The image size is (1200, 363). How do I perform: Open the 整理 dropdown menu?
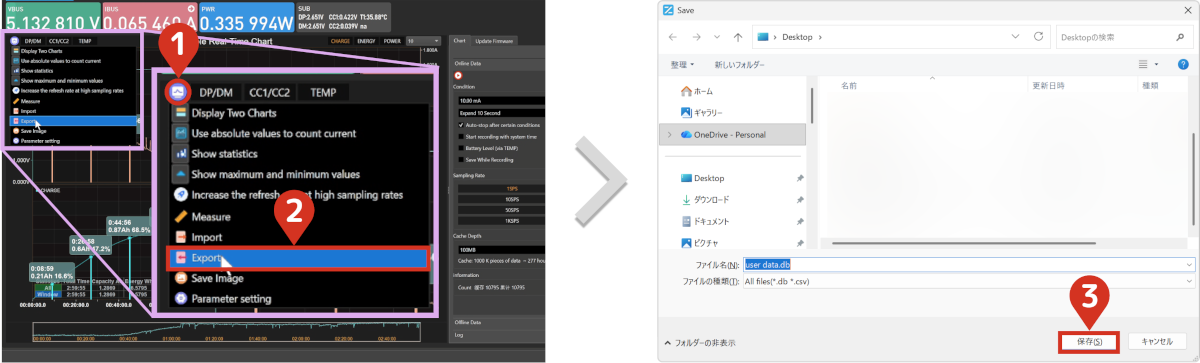coord(682,64)
